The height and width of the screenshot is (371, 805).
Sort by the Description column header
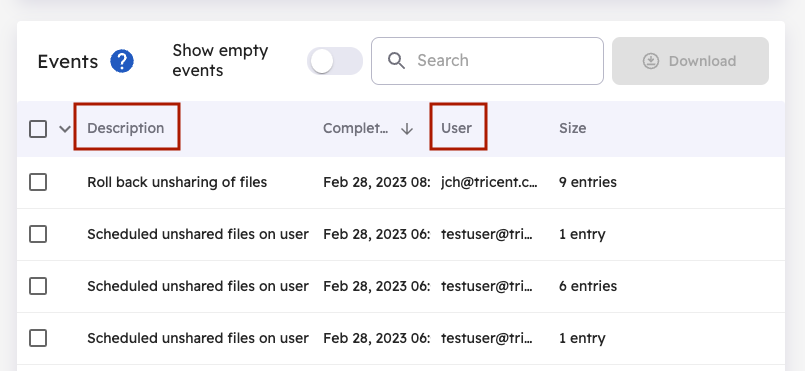point(126,128)
